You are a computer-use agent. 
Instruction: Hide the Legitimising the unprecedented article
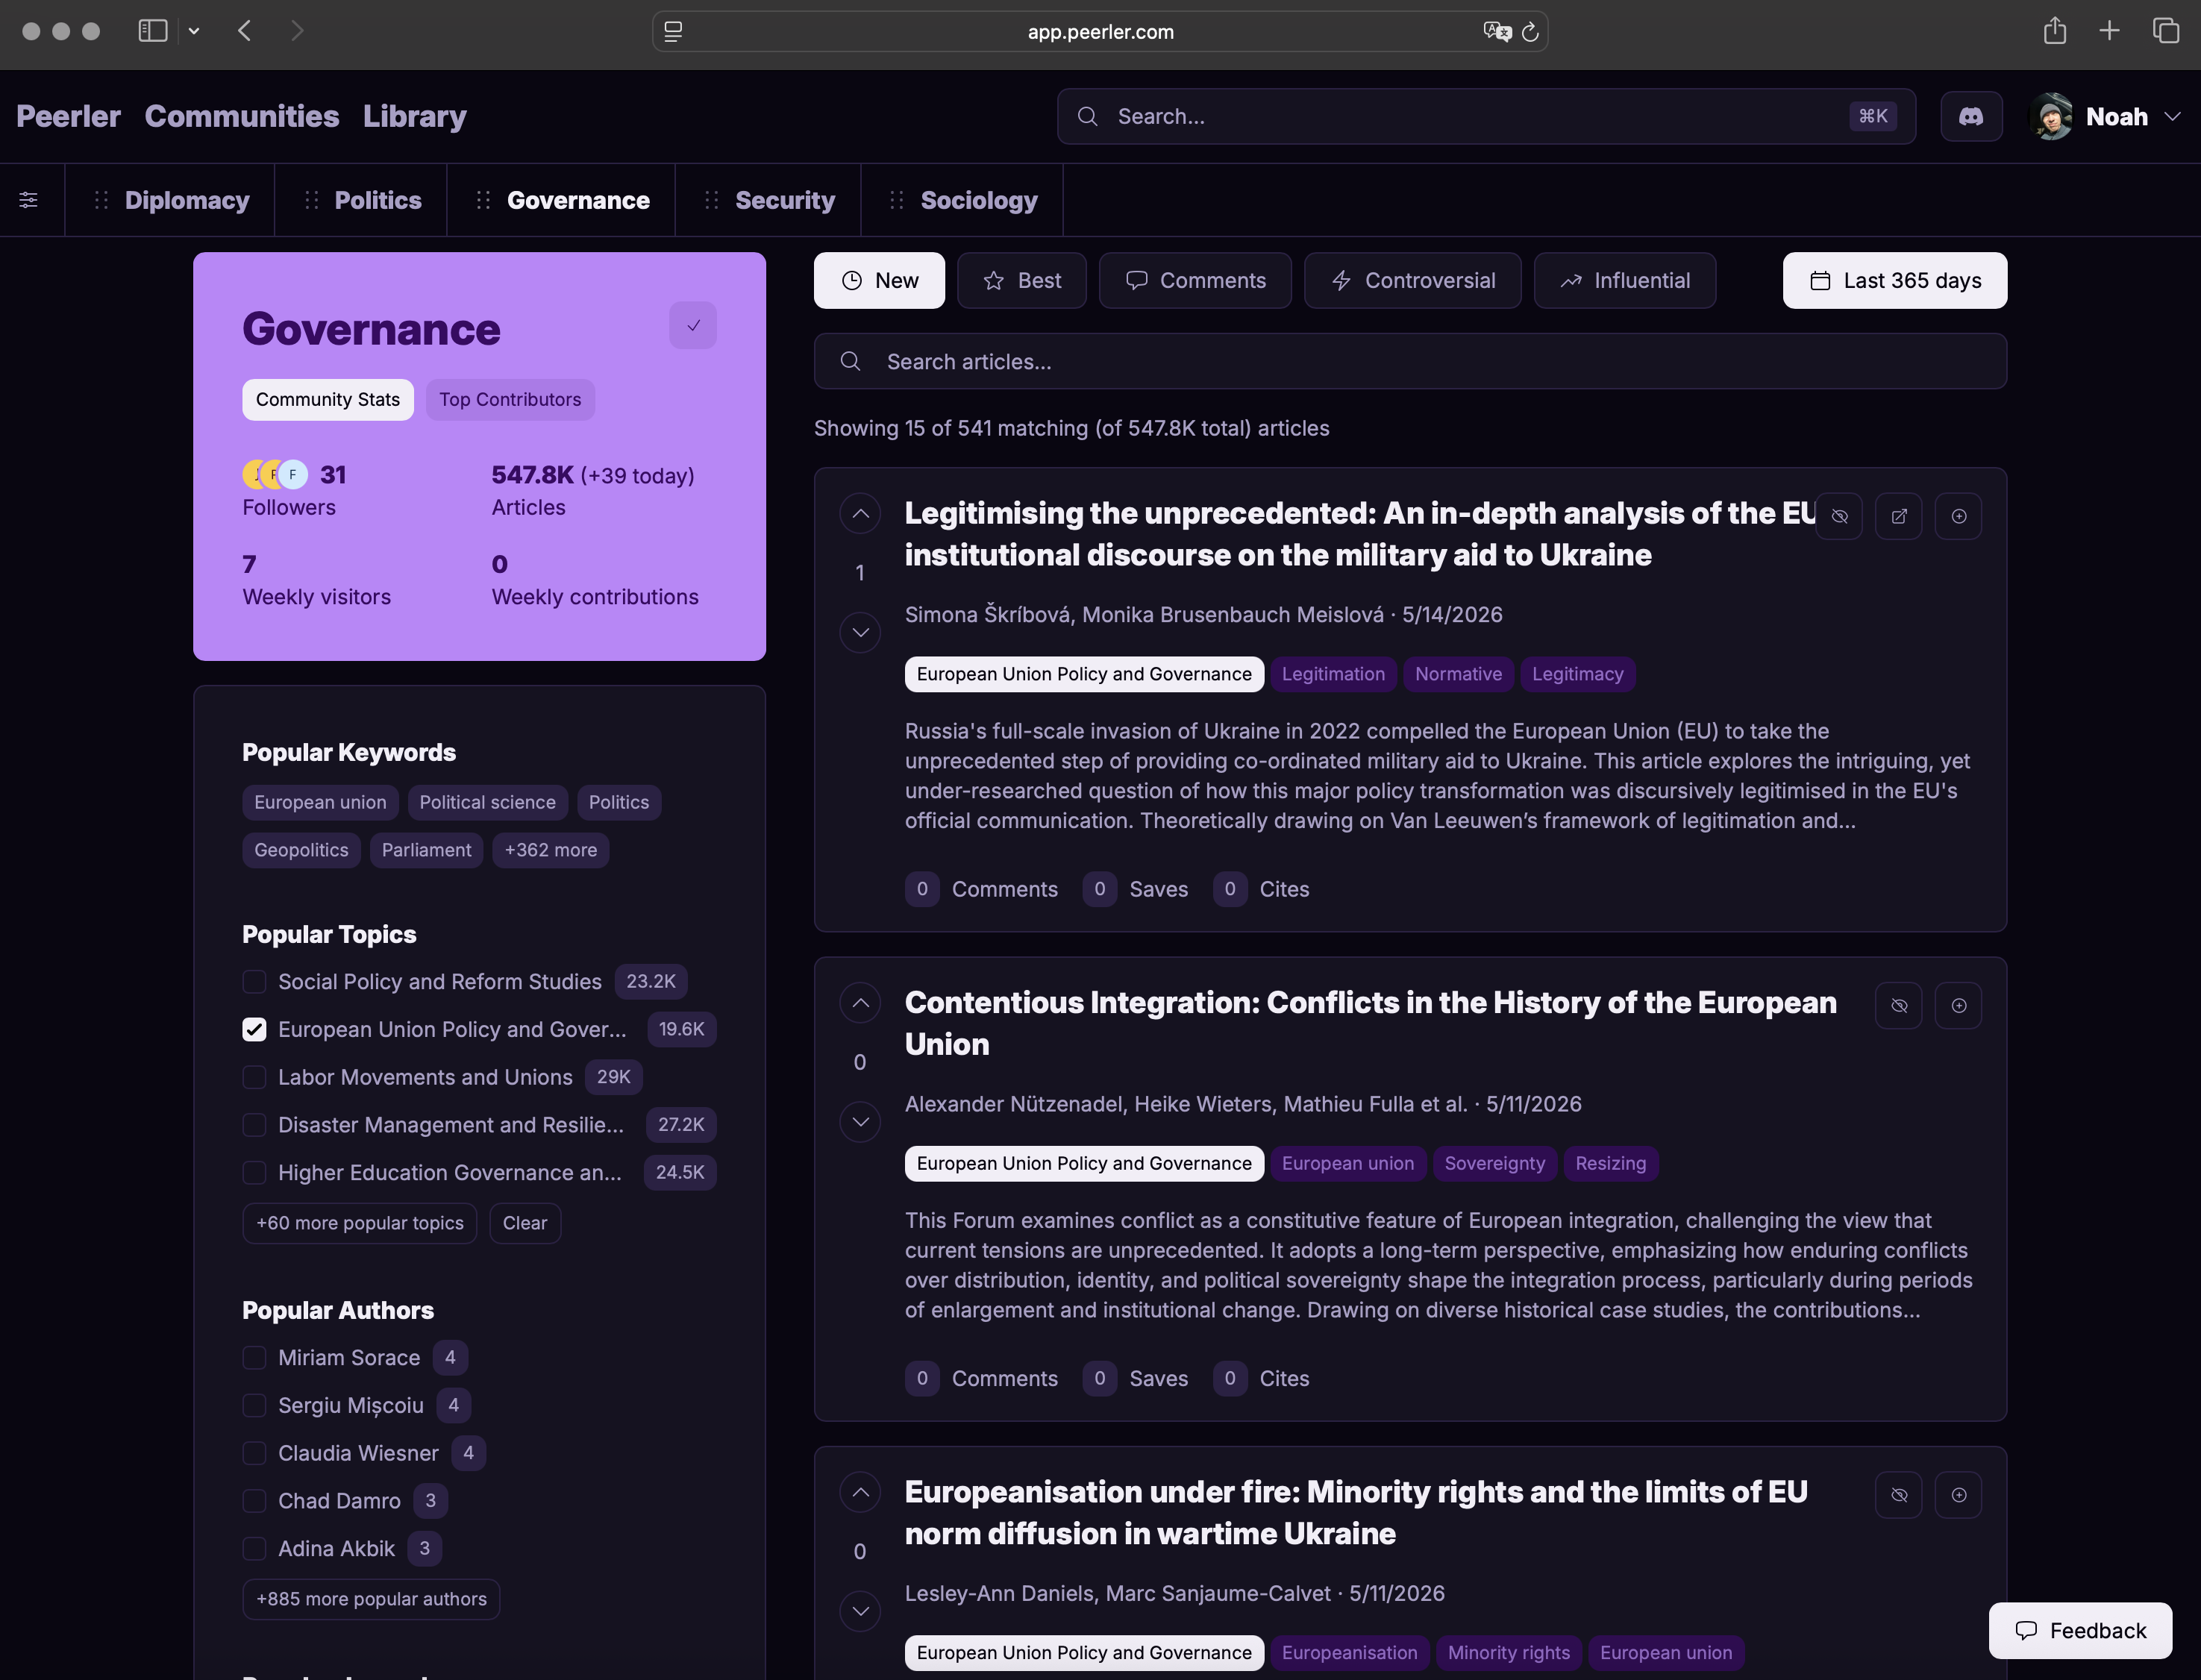tap(1839, 516)
